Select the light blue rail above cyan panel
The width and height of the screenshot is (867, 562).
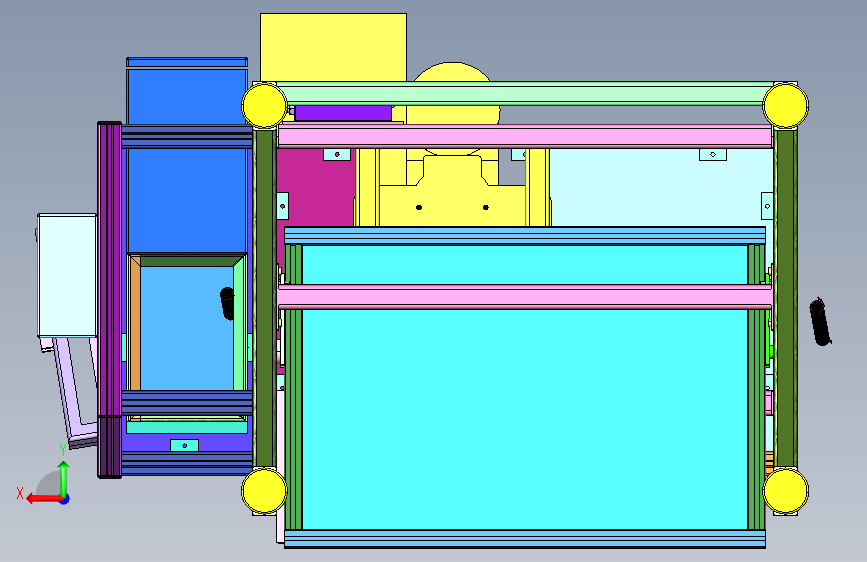[525, 236]
